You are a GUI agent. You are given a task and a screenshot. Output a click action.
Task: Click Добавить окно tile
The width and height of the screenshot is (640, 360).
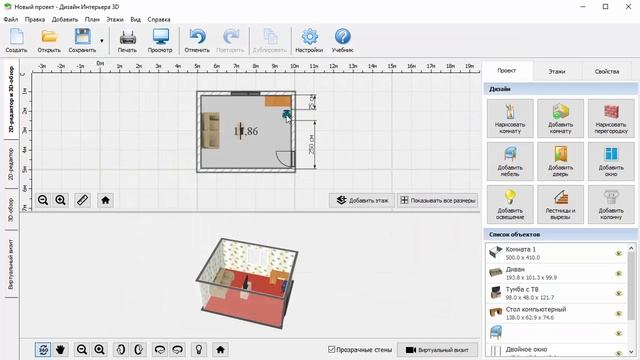tap(611, 161)
